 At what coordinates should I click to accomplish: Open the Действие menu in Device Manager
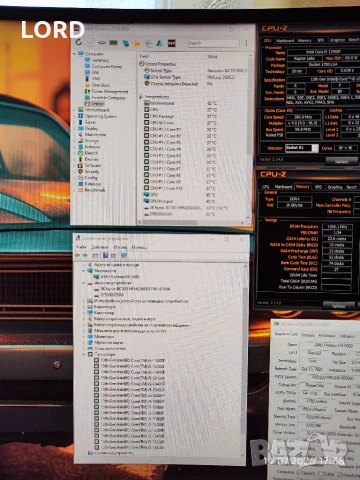tap(100, 247)
